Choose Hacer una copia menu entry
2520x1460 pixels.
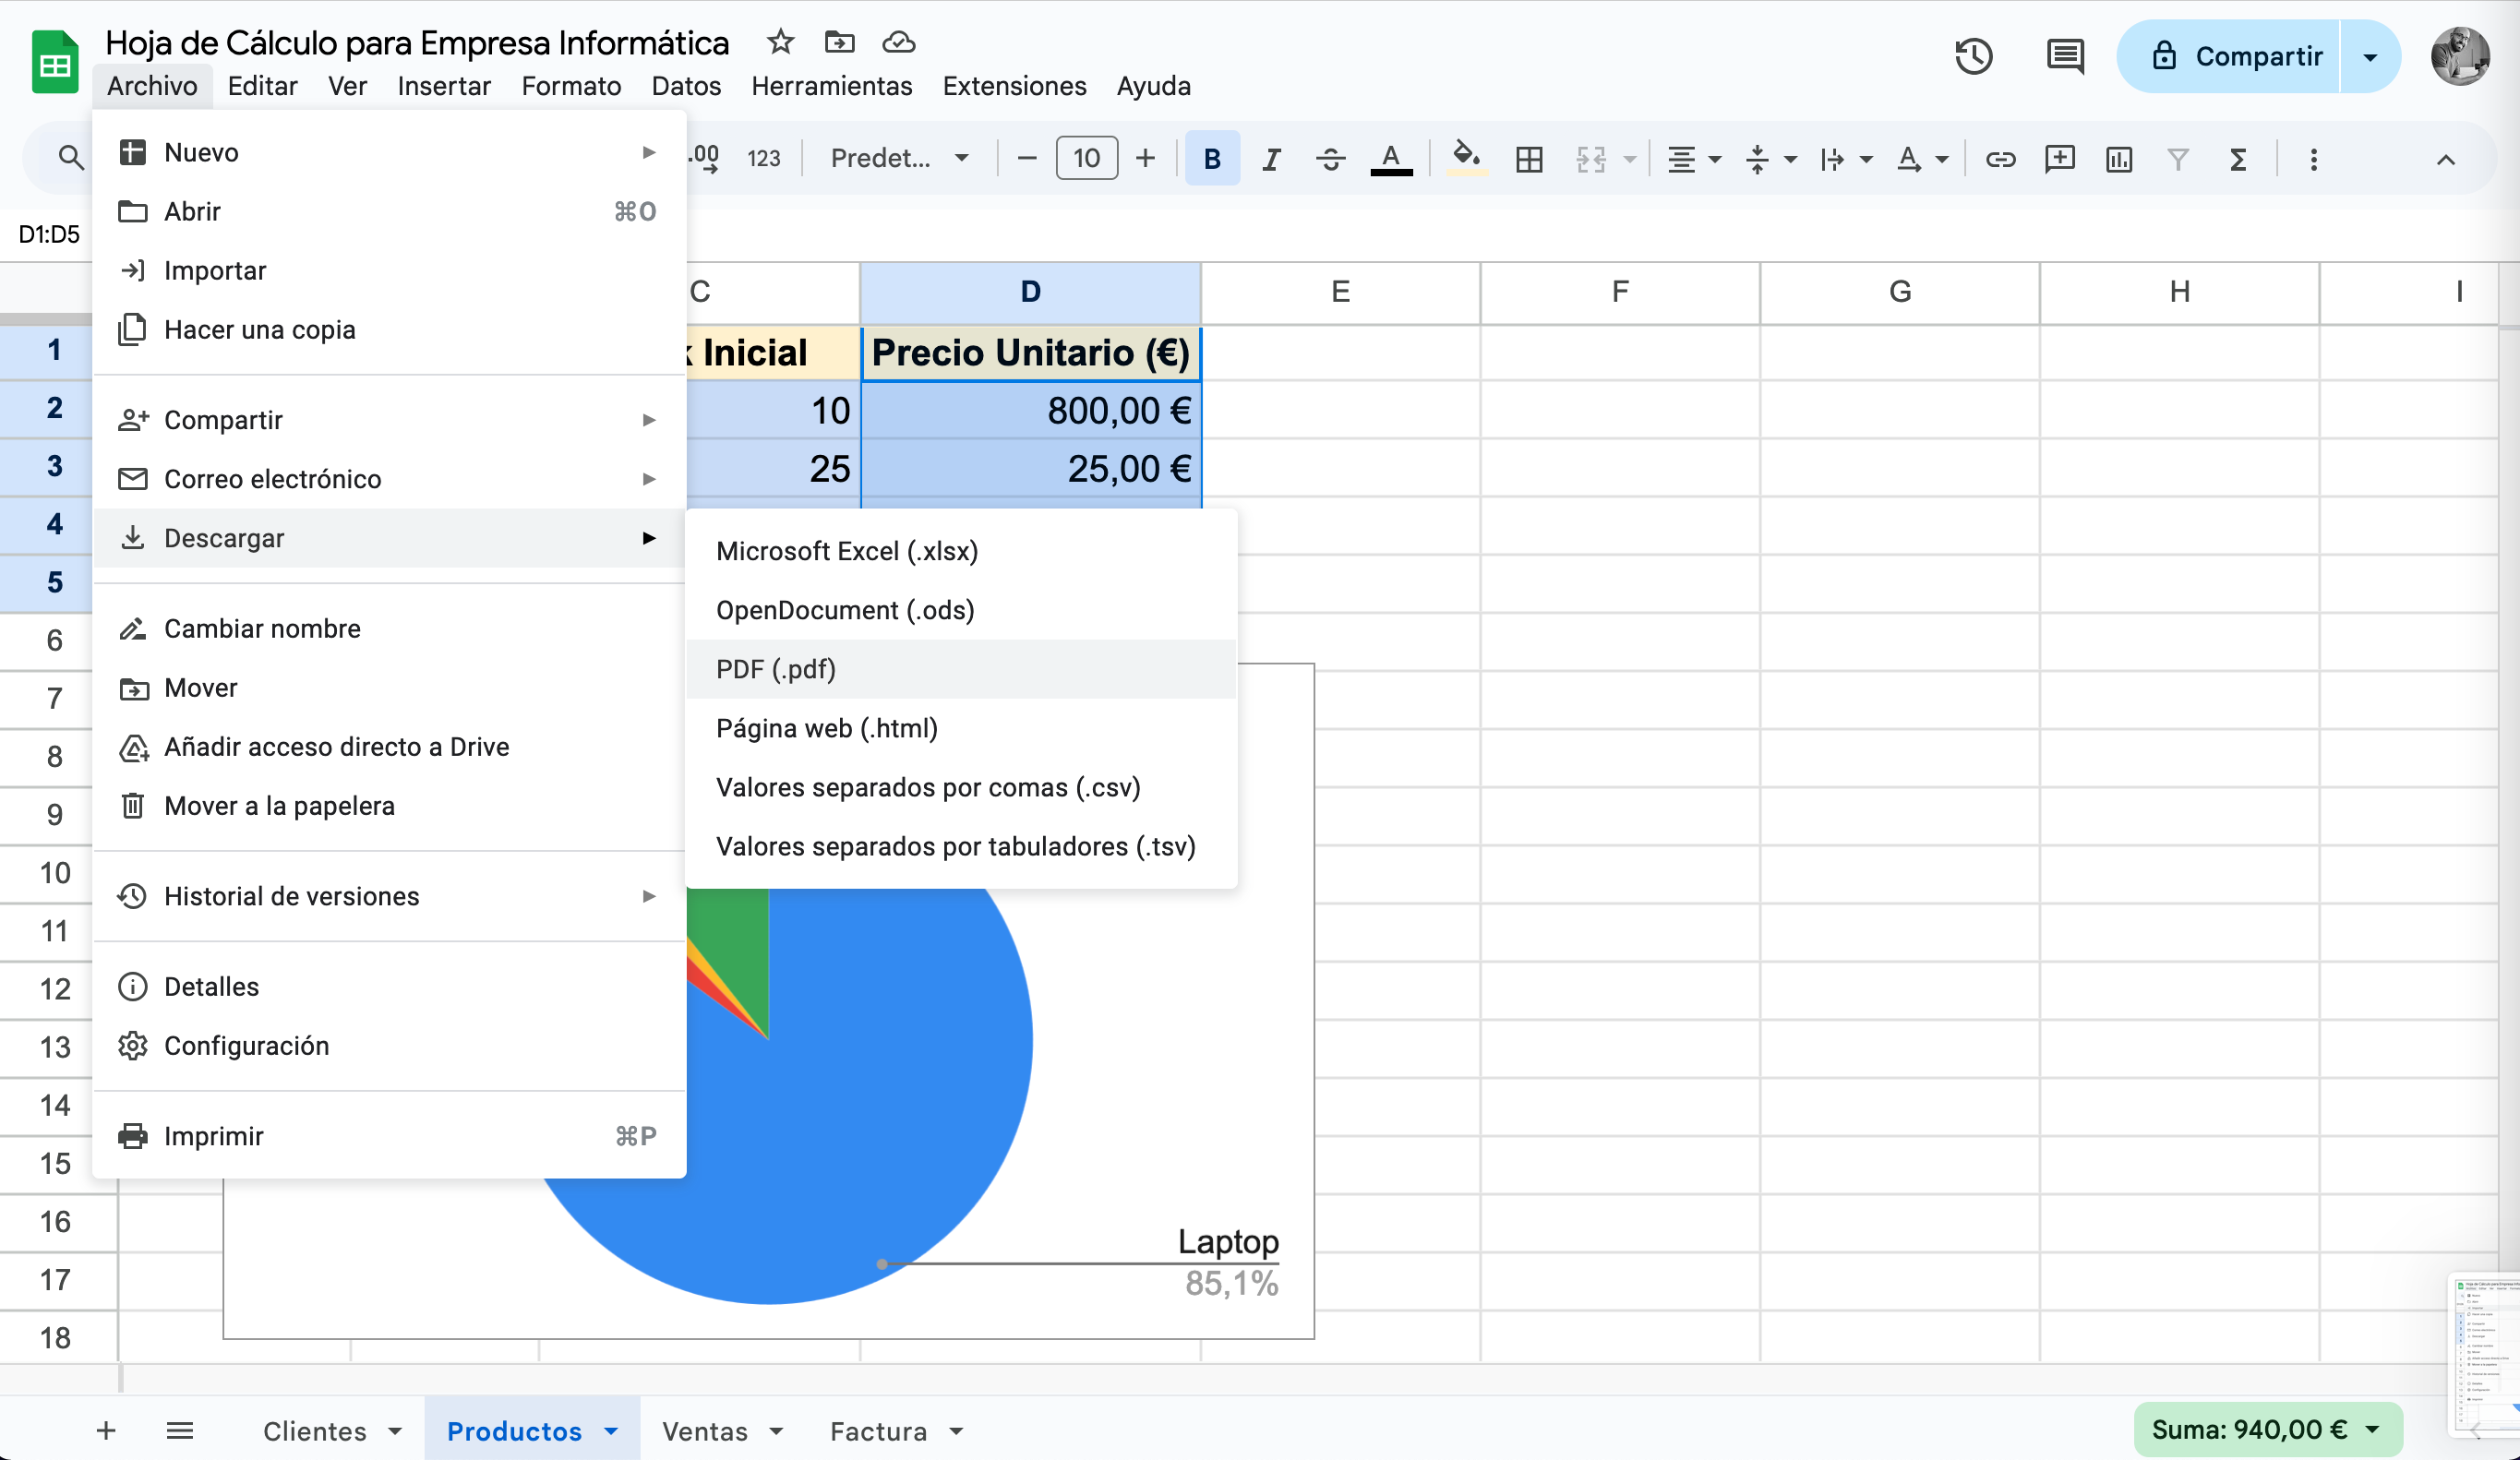coord(259,330)
